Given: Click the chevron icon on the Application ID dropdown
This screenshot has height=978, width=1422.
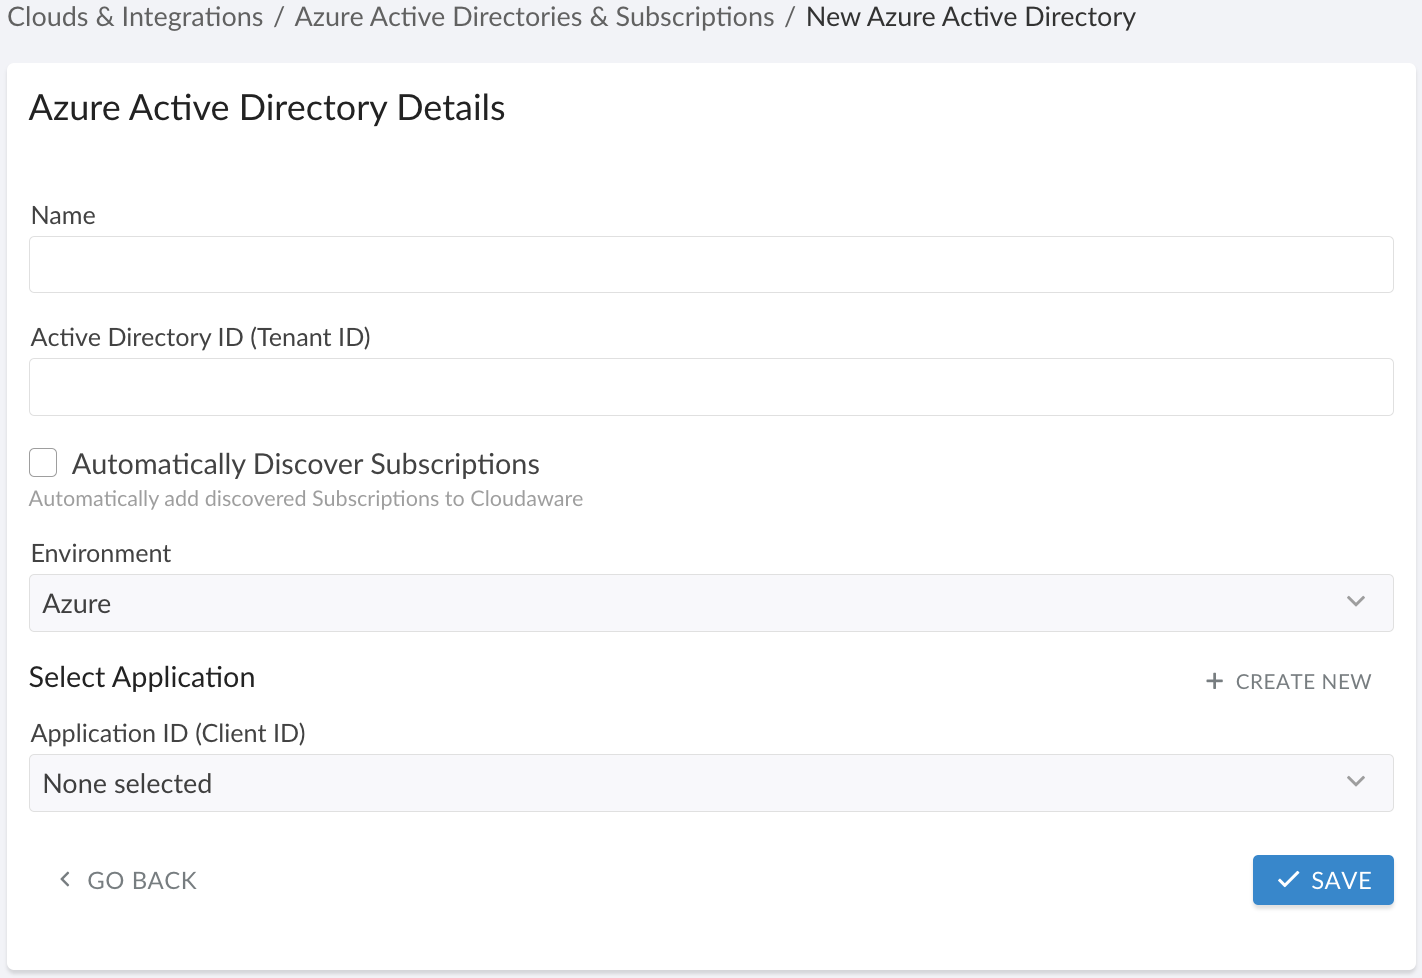Looking at the screenshot, I should 1356,782.
